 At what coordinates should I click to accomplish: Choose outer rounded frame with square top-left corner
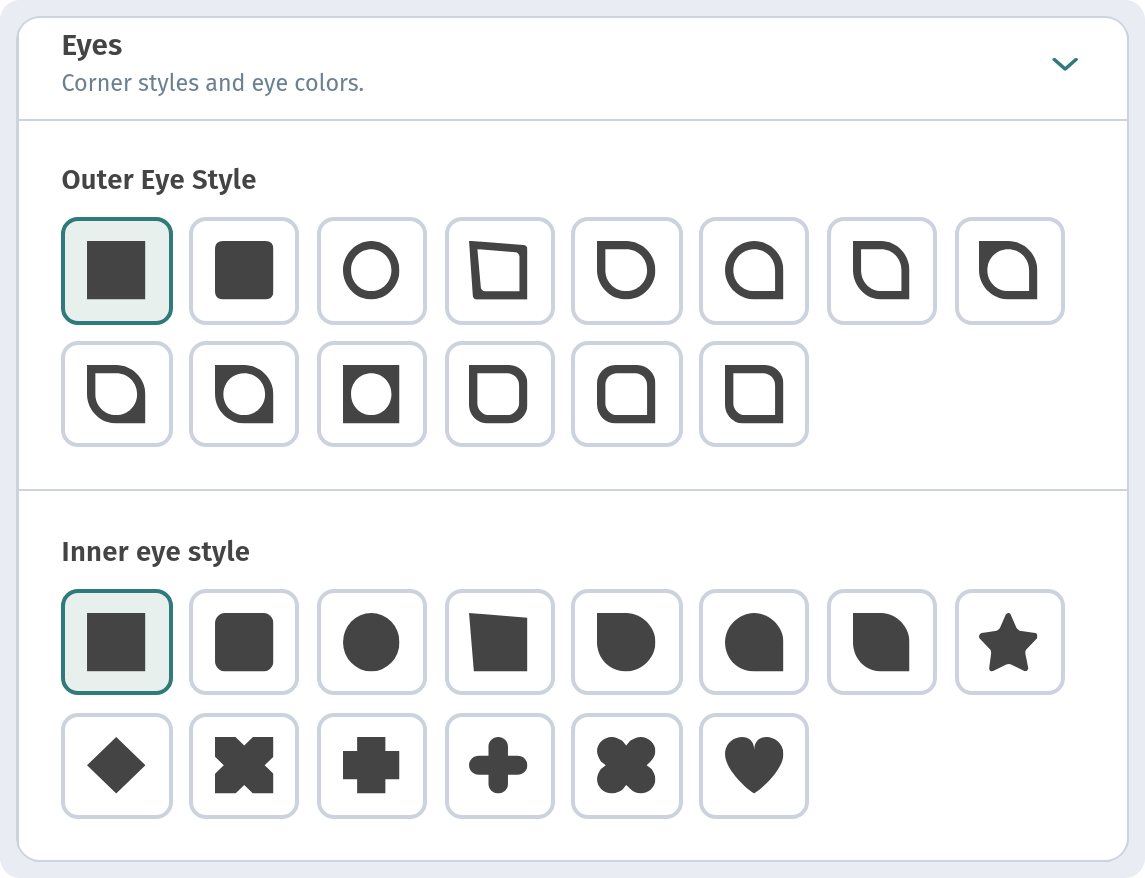point(499,394)
